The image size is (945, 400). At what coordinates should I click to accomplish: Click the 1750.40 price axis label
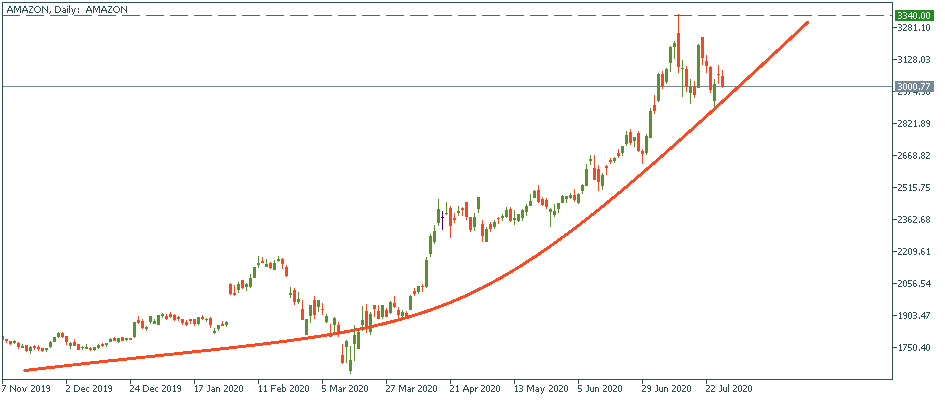click(915, 348)
